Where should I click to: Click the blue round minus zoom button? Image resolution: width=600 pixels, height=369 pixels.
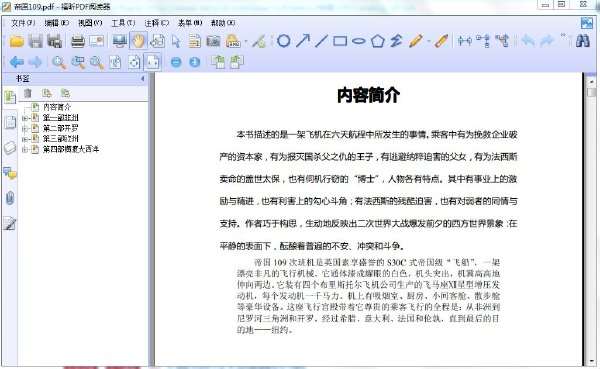[176, 62]
